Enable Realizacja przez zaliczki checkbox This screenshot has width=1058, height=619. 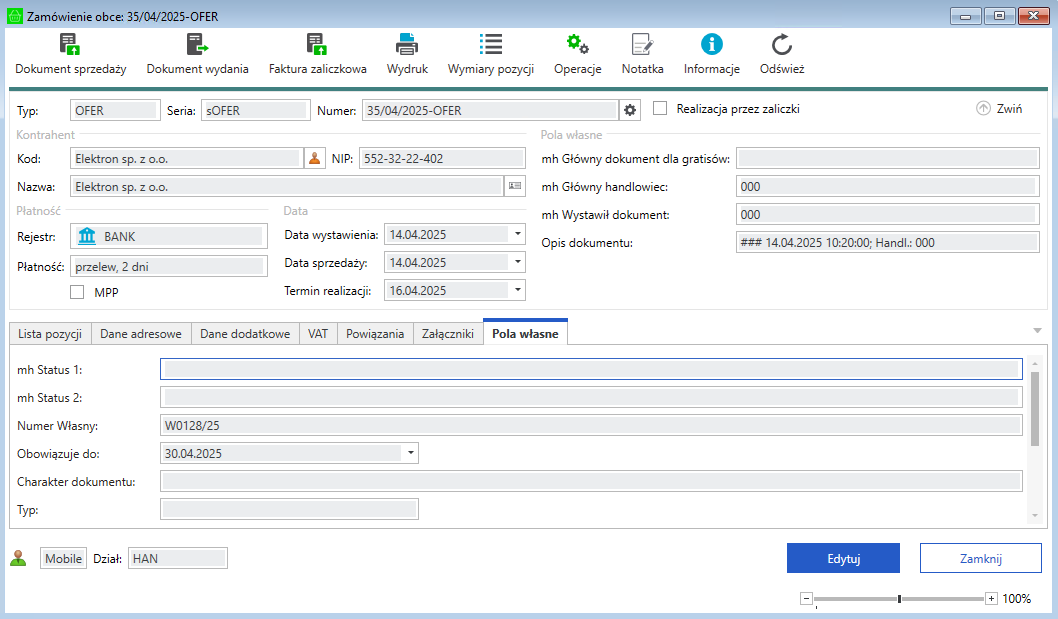pyautogui.click(x=660, y=109)
